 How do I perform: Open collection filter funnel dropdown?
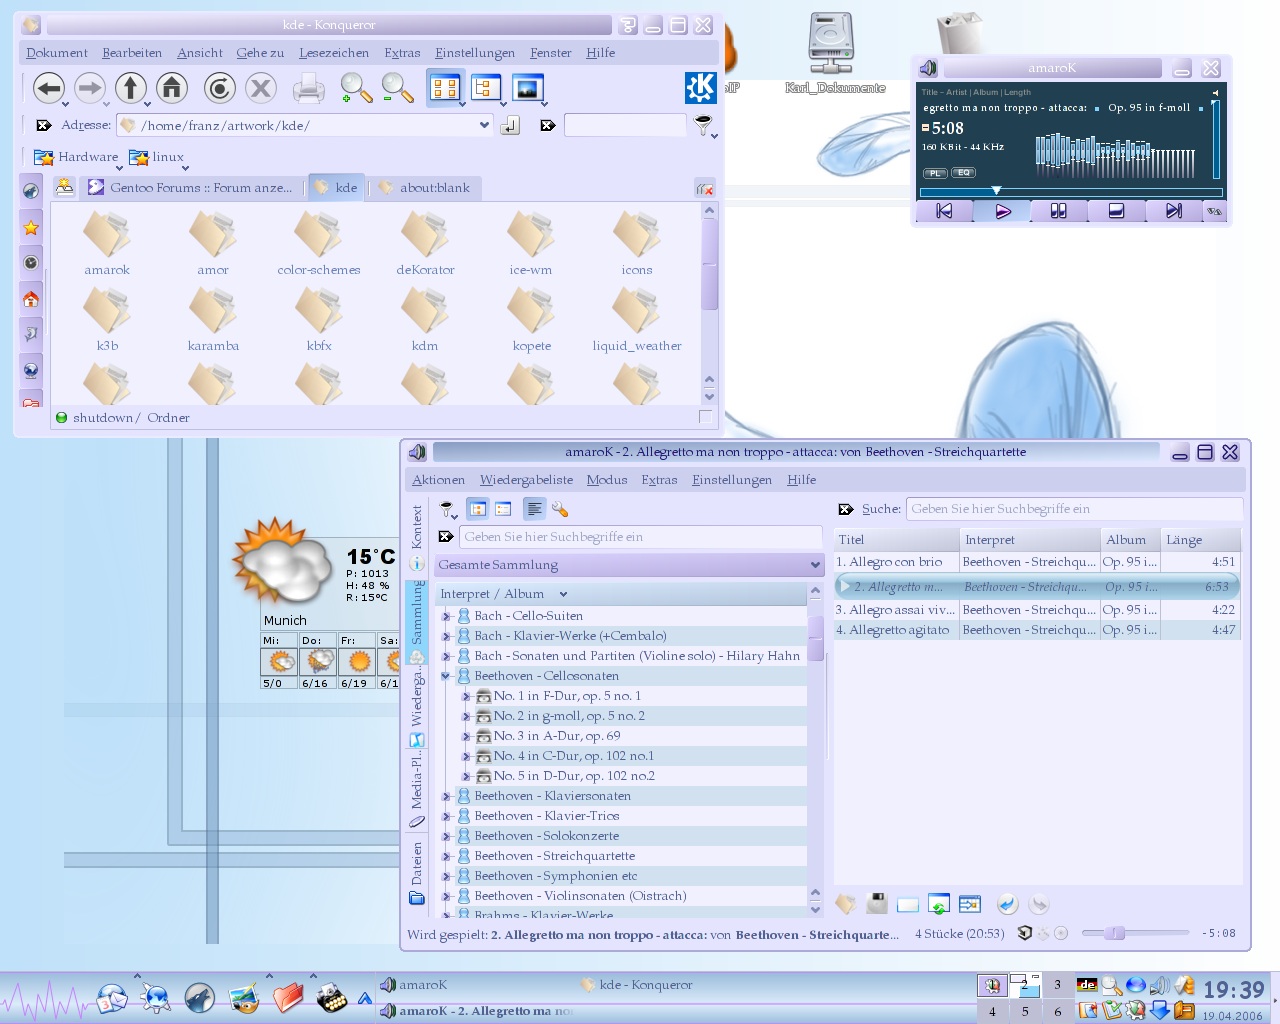449,510
